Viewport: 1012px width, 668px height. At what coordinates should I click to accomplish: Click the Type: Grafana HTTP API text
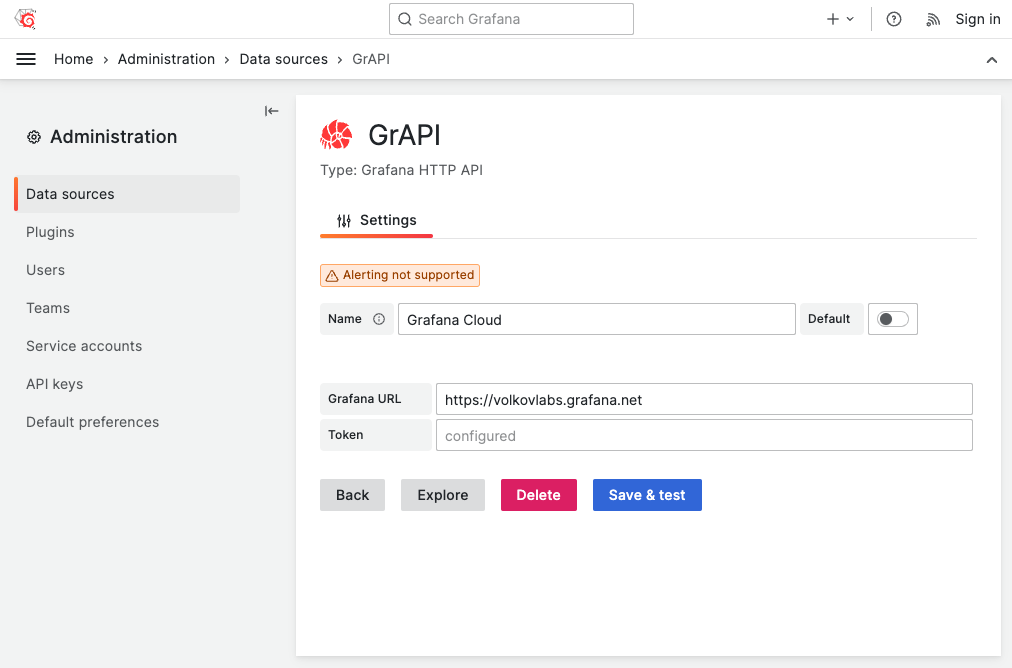coord(401,170)
